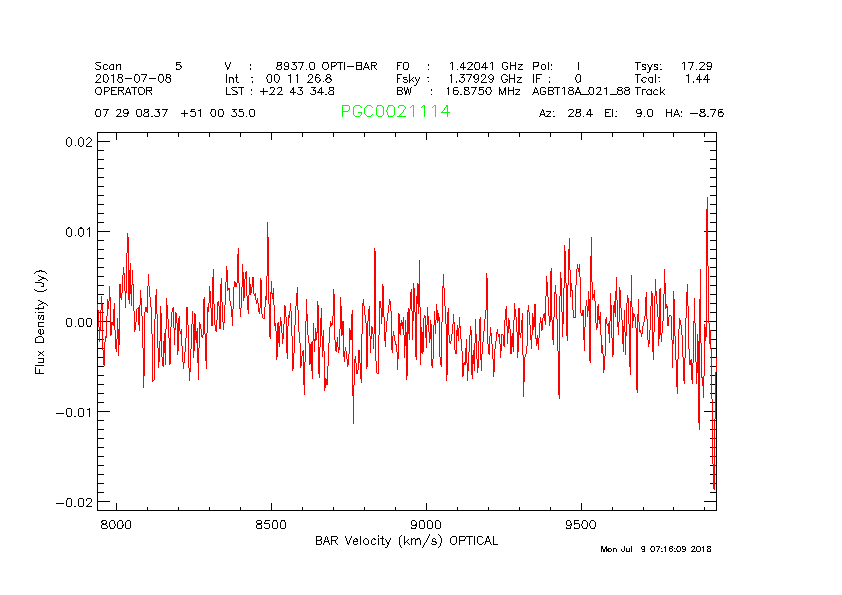
Task: Click the −0.02 label on flux axis
Action: coord(75,502)
